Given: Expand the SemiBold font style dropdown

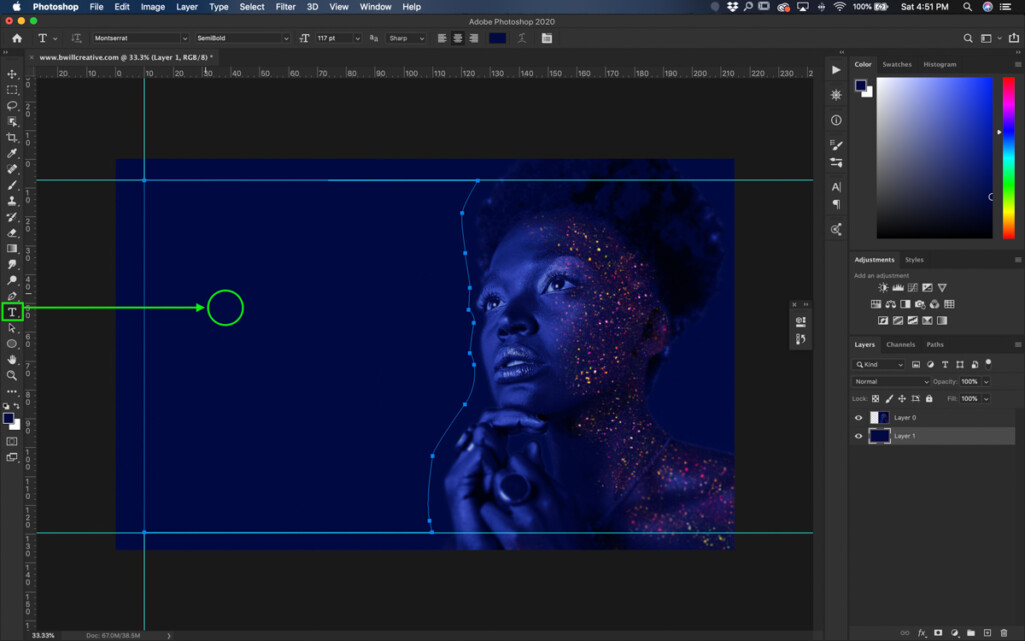Looking at the screenshot, I should (x=242, y=38).
